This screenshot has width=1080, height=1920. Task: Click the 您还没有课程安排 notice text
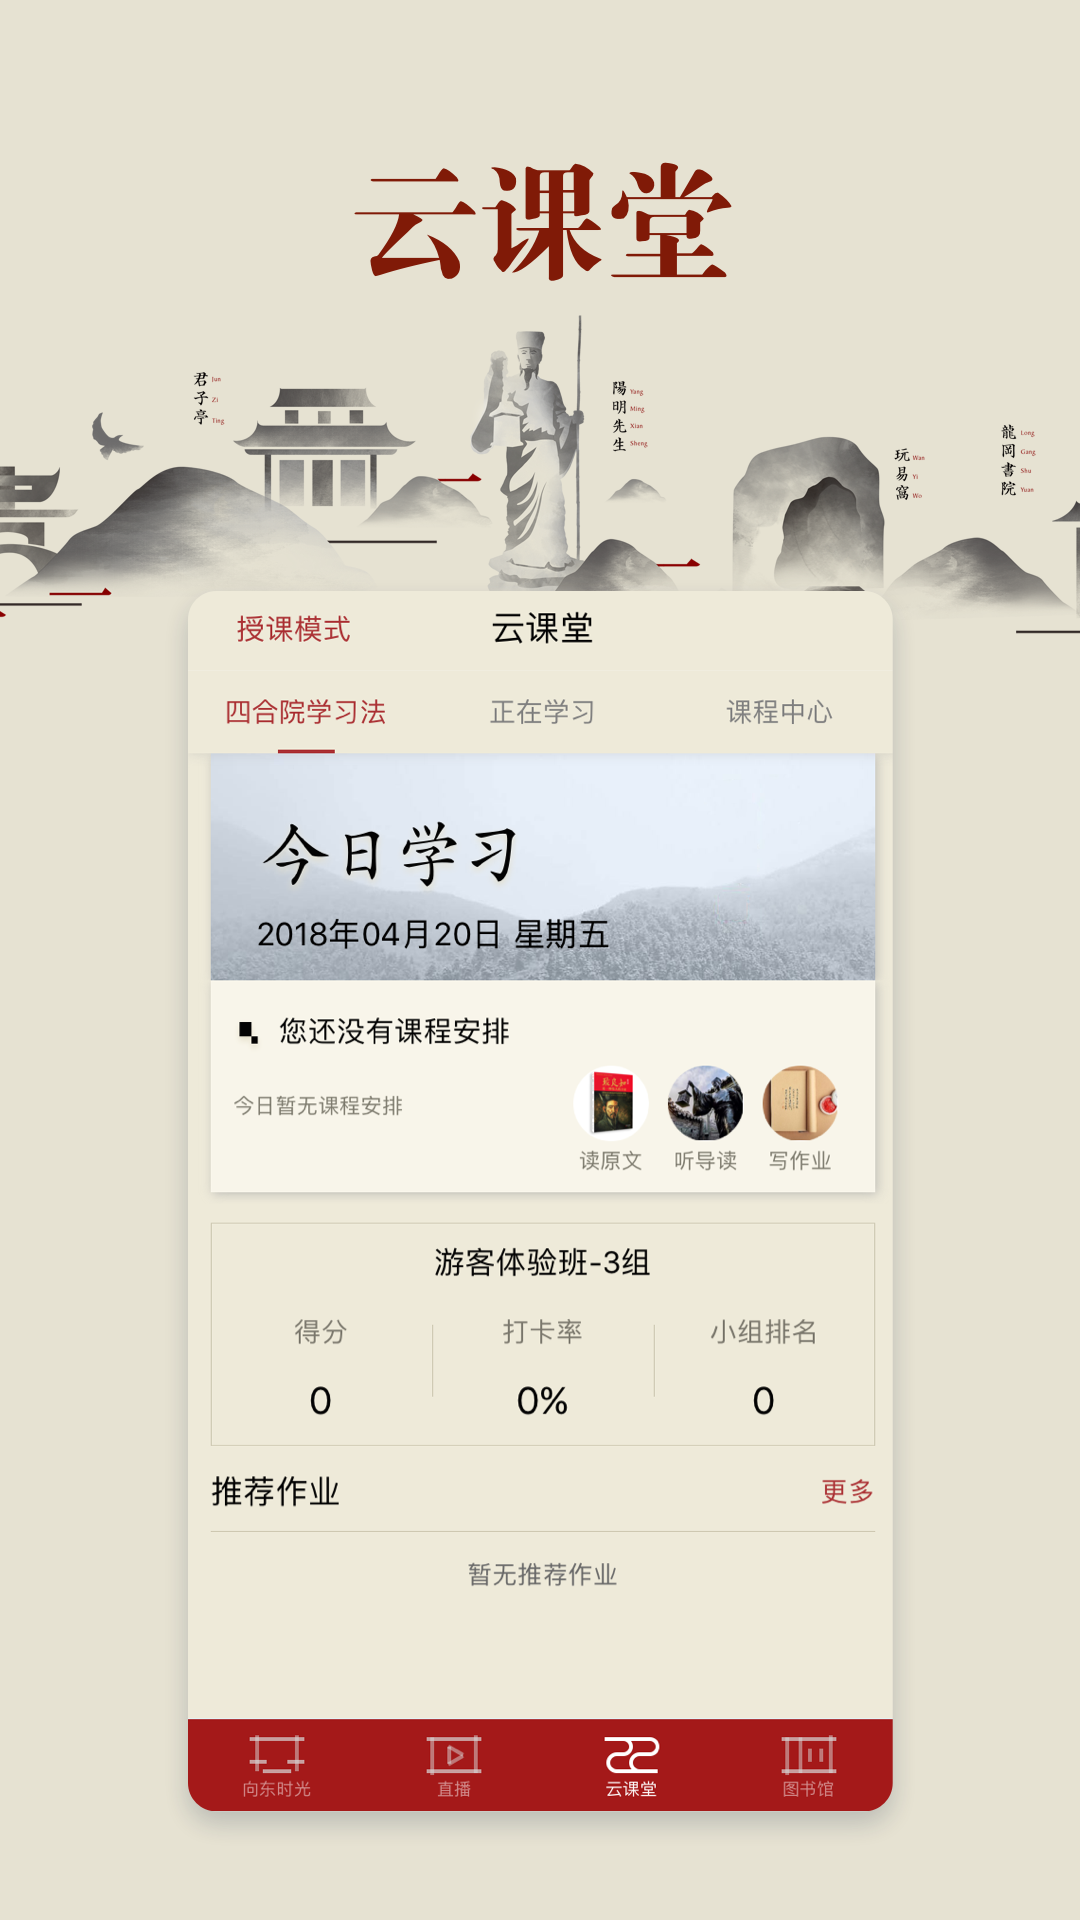tap(394, 1031)
